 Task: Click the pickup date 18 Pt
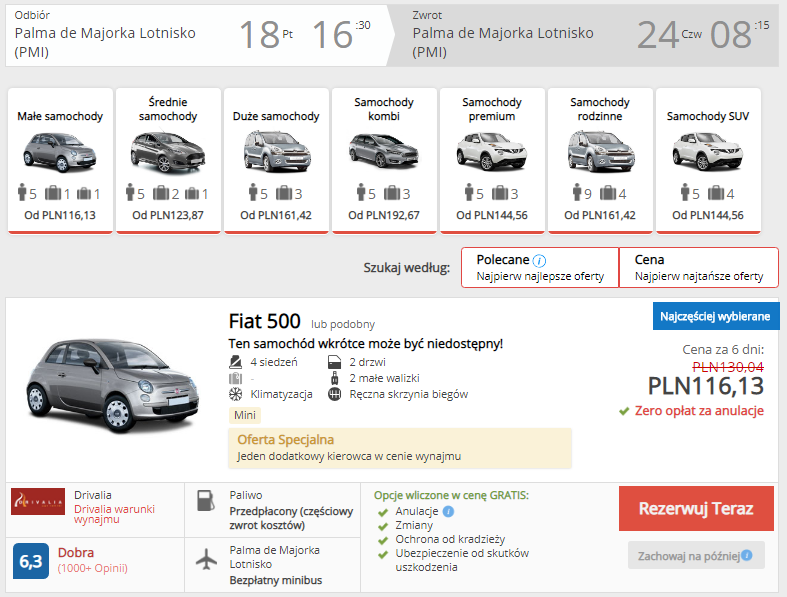tap(266, 35)
